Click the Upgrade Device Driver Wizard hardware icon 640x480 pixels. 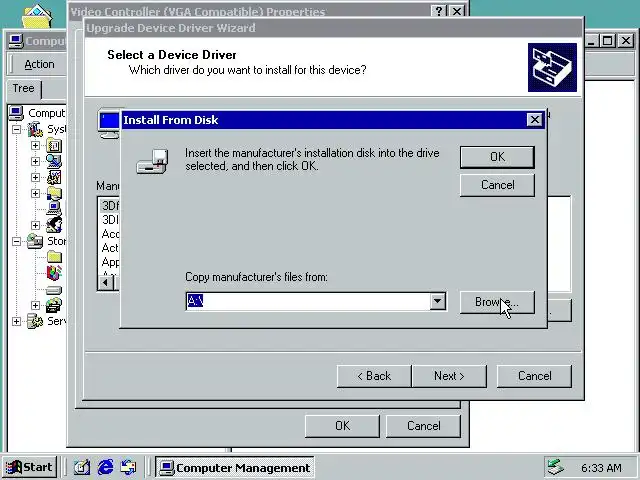[x=552, y=67]
